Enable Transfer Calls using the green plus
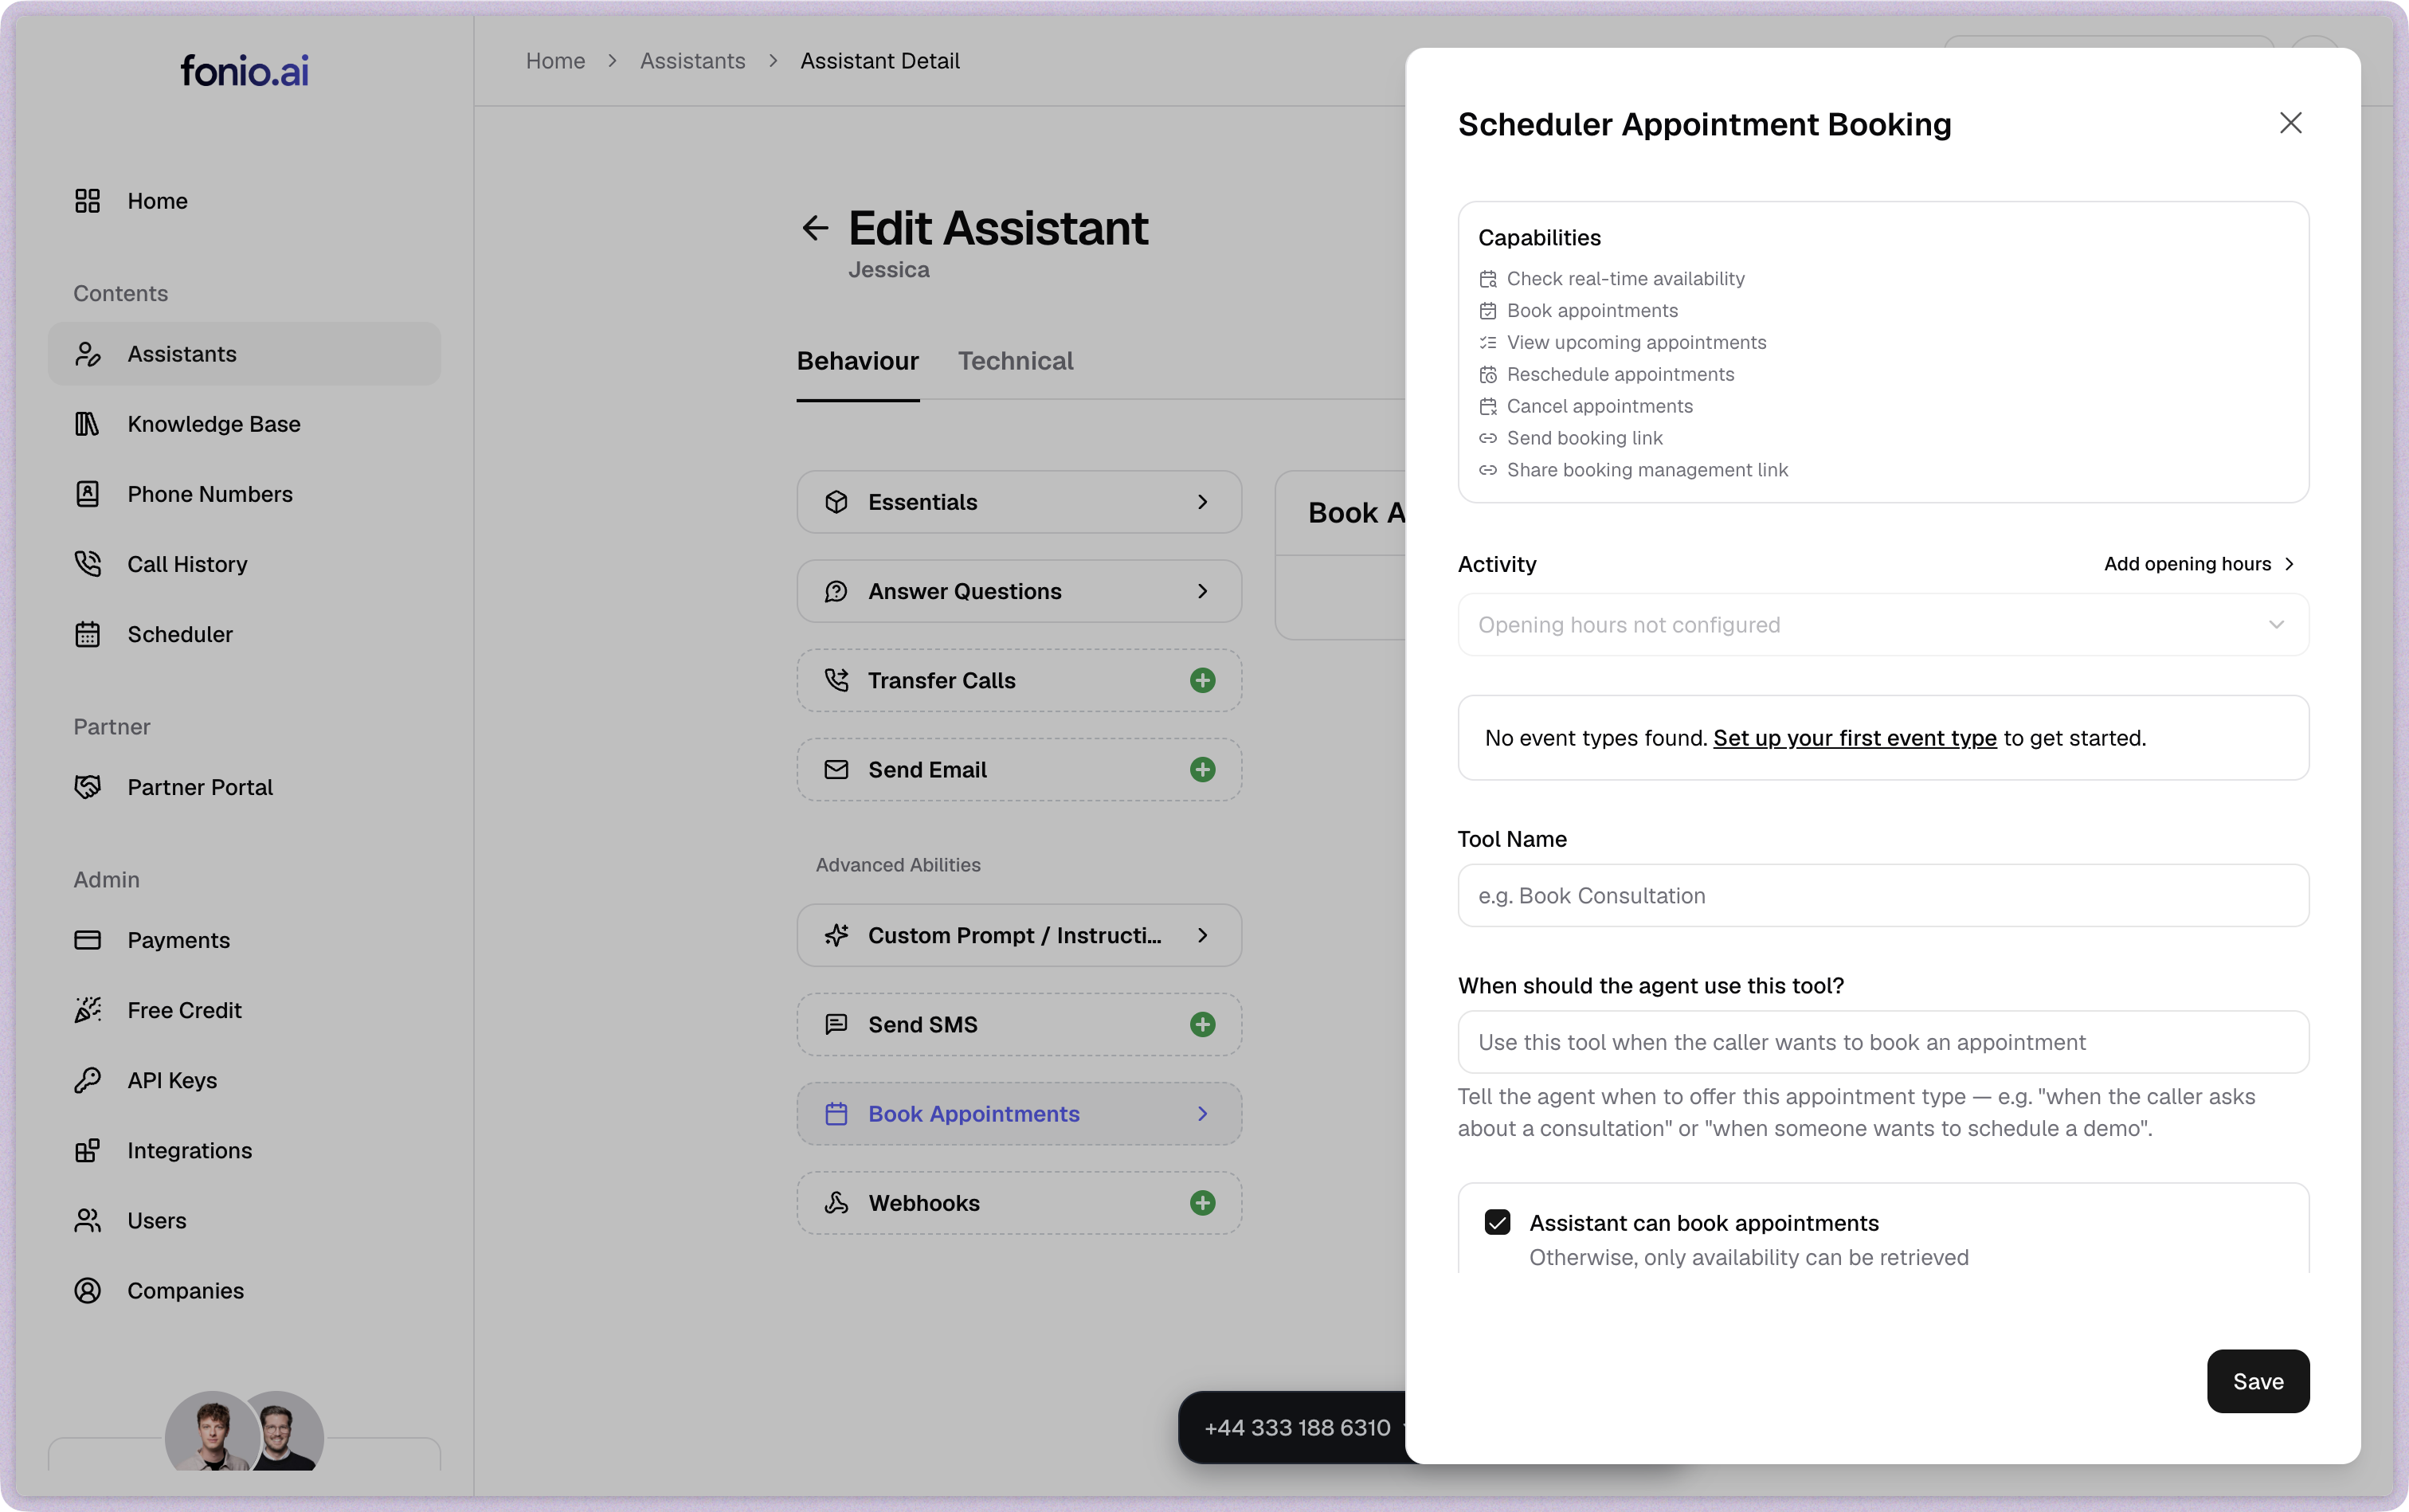 (x=1202, y=681)
